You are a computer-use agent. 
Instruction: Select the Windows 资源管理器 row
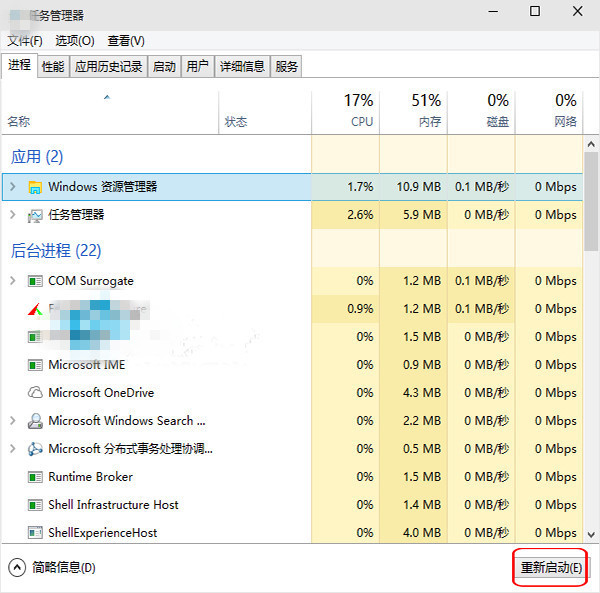point(292,187)
